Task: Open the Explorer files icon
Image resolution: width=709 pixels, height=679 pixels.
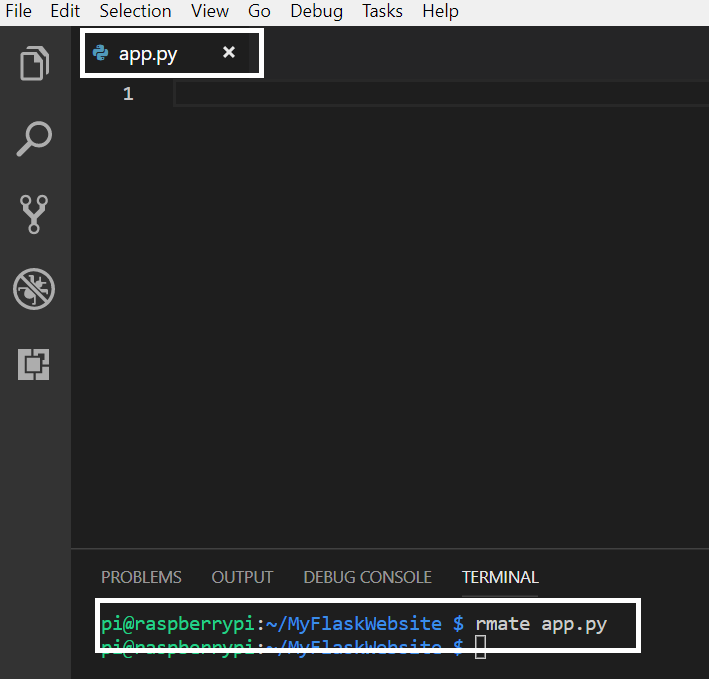Action: point(34,63)
